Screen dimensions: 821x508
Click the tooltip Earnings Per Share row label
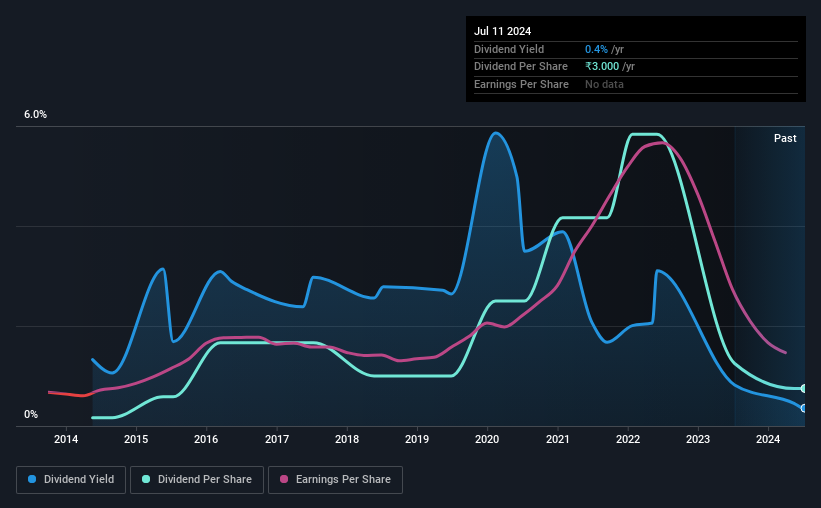tap(521, 84)
